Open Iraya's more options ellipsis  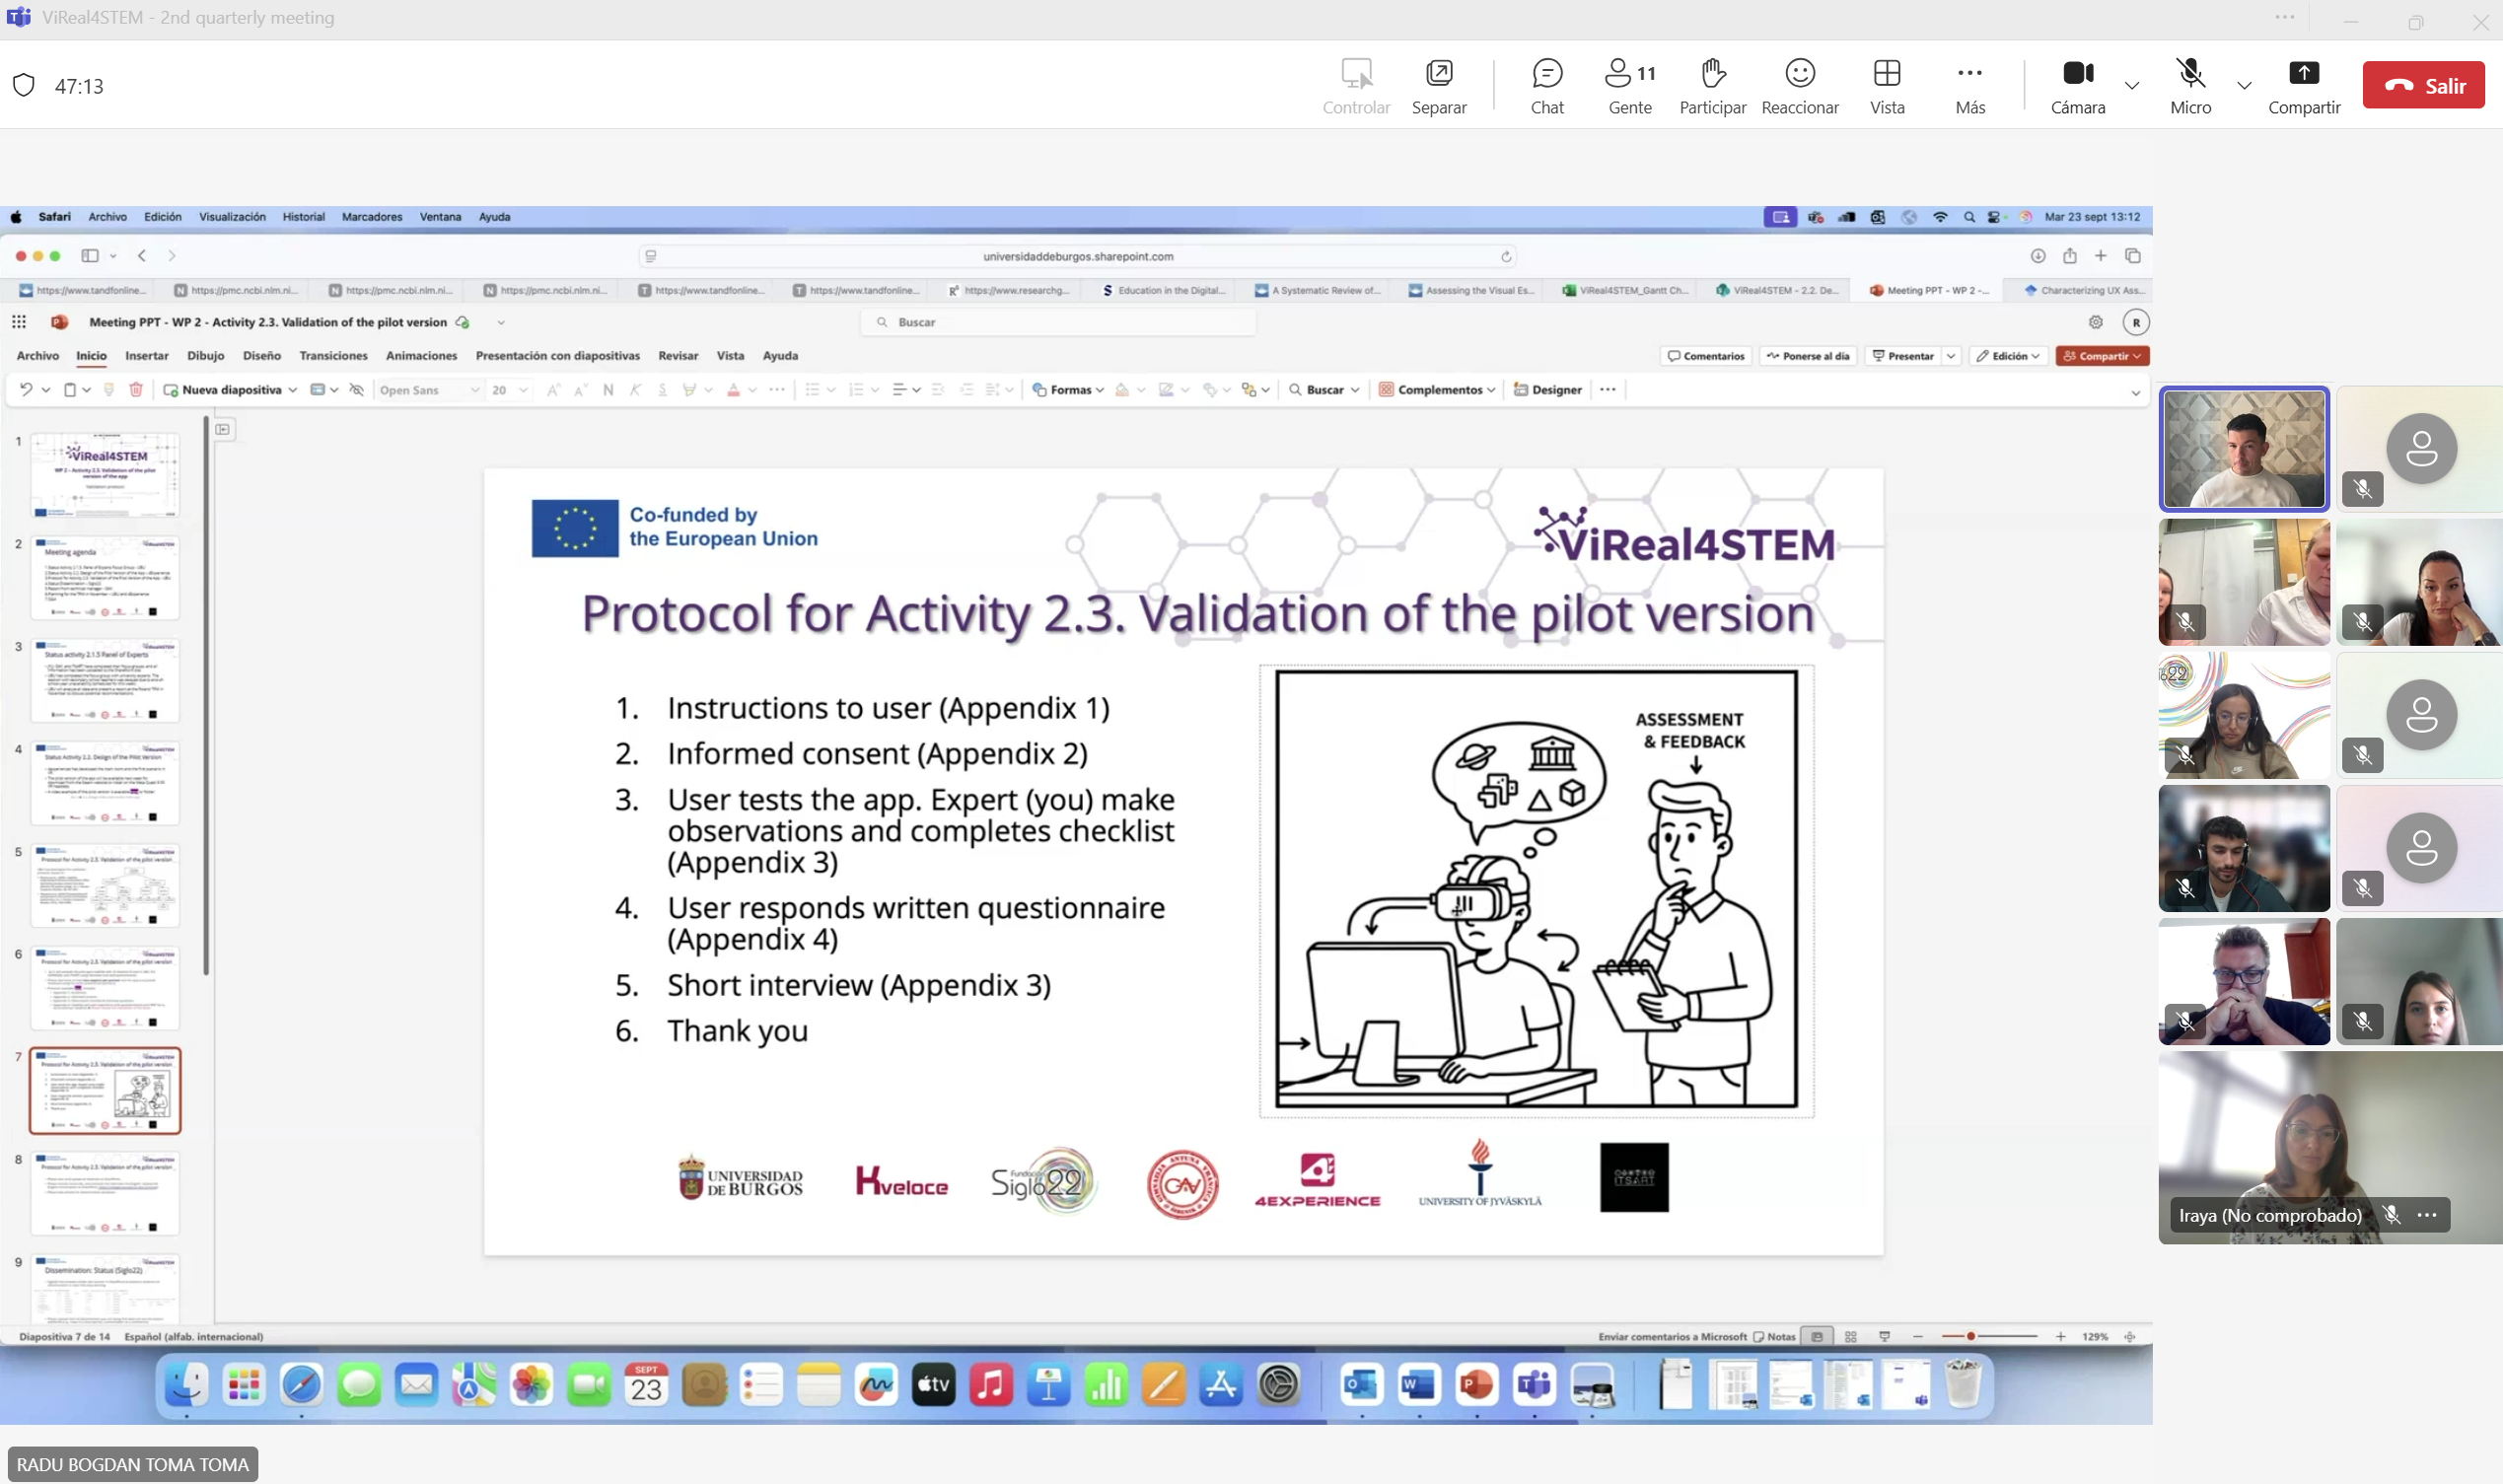tap(2426, 1215)
